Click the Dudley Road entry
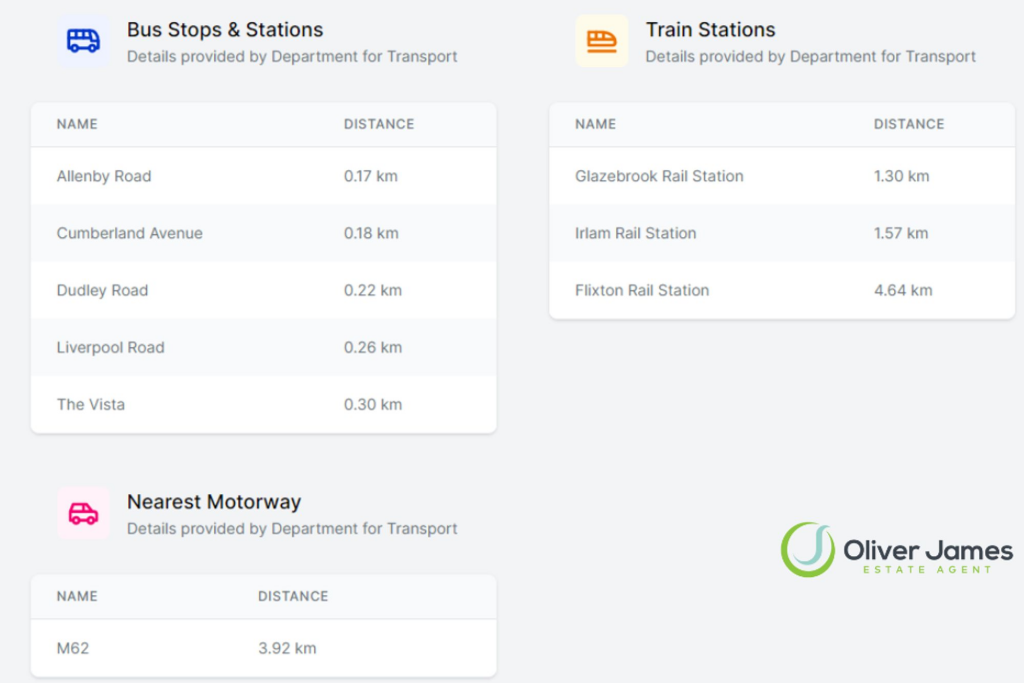 (x=263, y=291)
